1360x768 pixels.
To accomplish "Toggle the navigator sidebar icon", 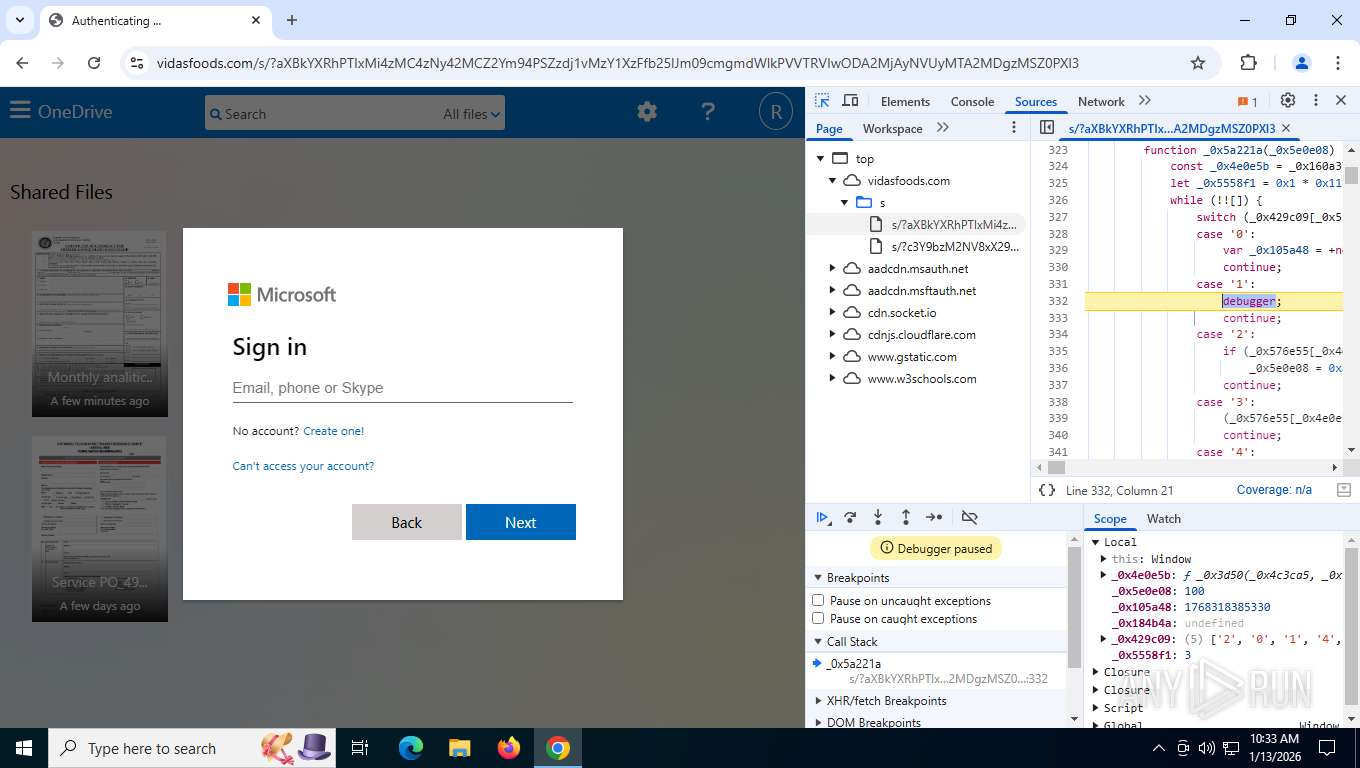I will (x=1047, y=128).
